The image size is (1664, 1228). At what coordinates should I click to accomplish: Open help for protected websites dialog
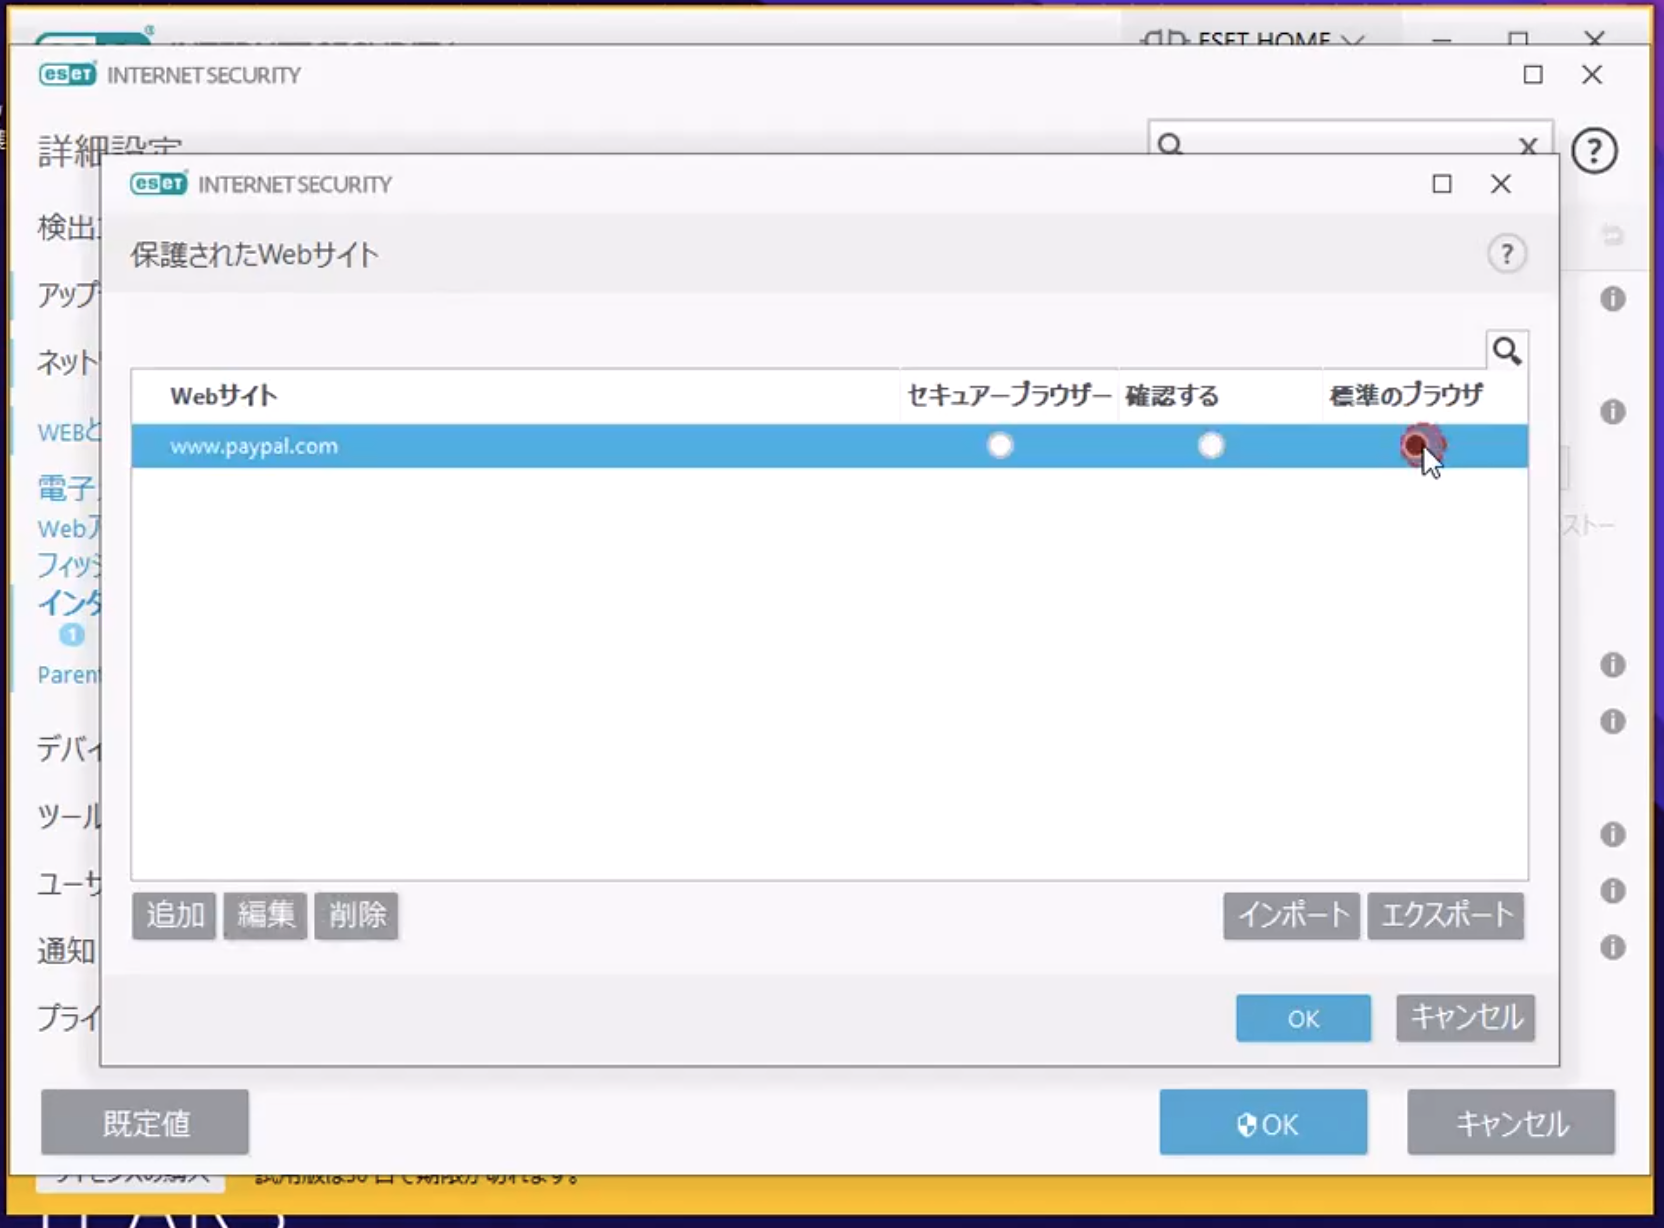(1506, 254)
